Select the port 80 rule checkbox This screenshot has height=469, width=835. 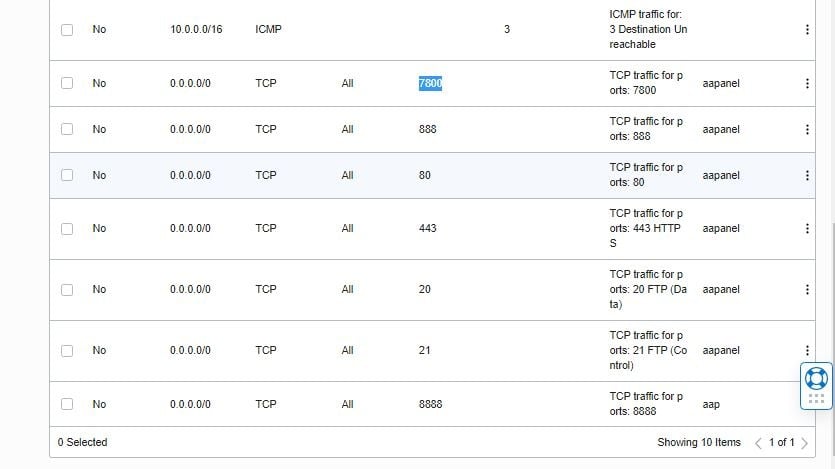click(x=67, y=175)
